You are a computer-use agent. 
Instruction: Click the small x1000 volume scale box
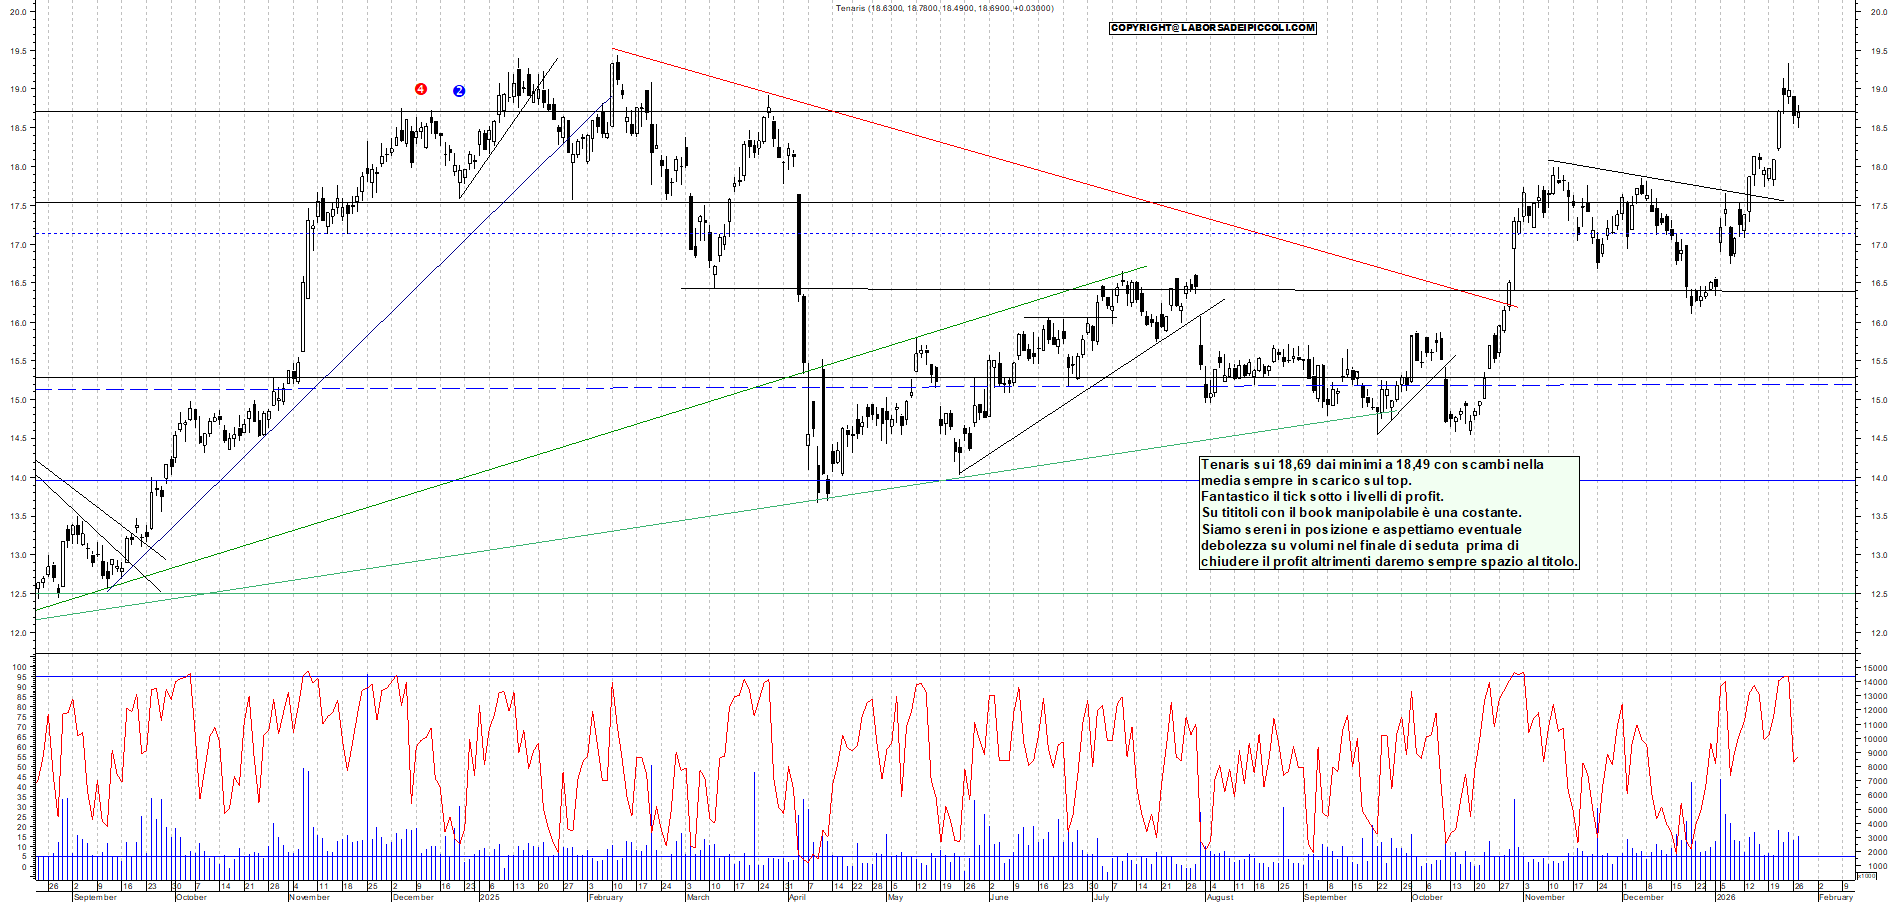tap(1866, 875)
